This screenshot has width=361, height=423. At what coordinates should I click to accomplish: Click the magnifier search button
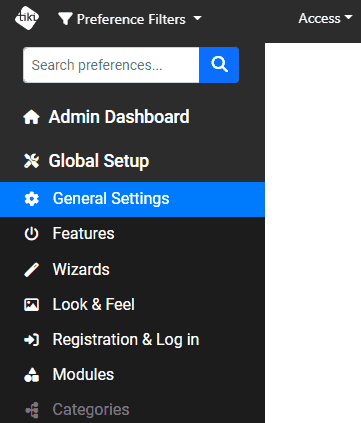click(219, 65)
